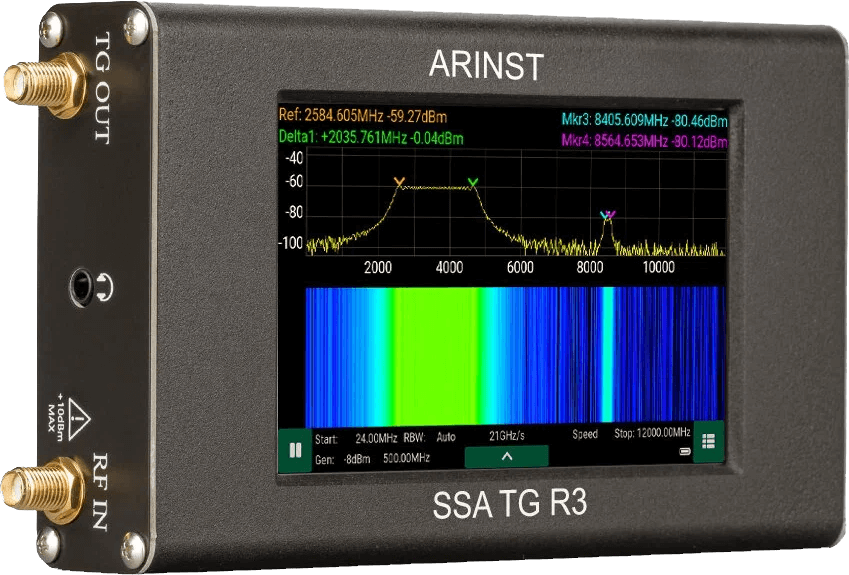Edit the Start frequency 24.00MHz

376,438
